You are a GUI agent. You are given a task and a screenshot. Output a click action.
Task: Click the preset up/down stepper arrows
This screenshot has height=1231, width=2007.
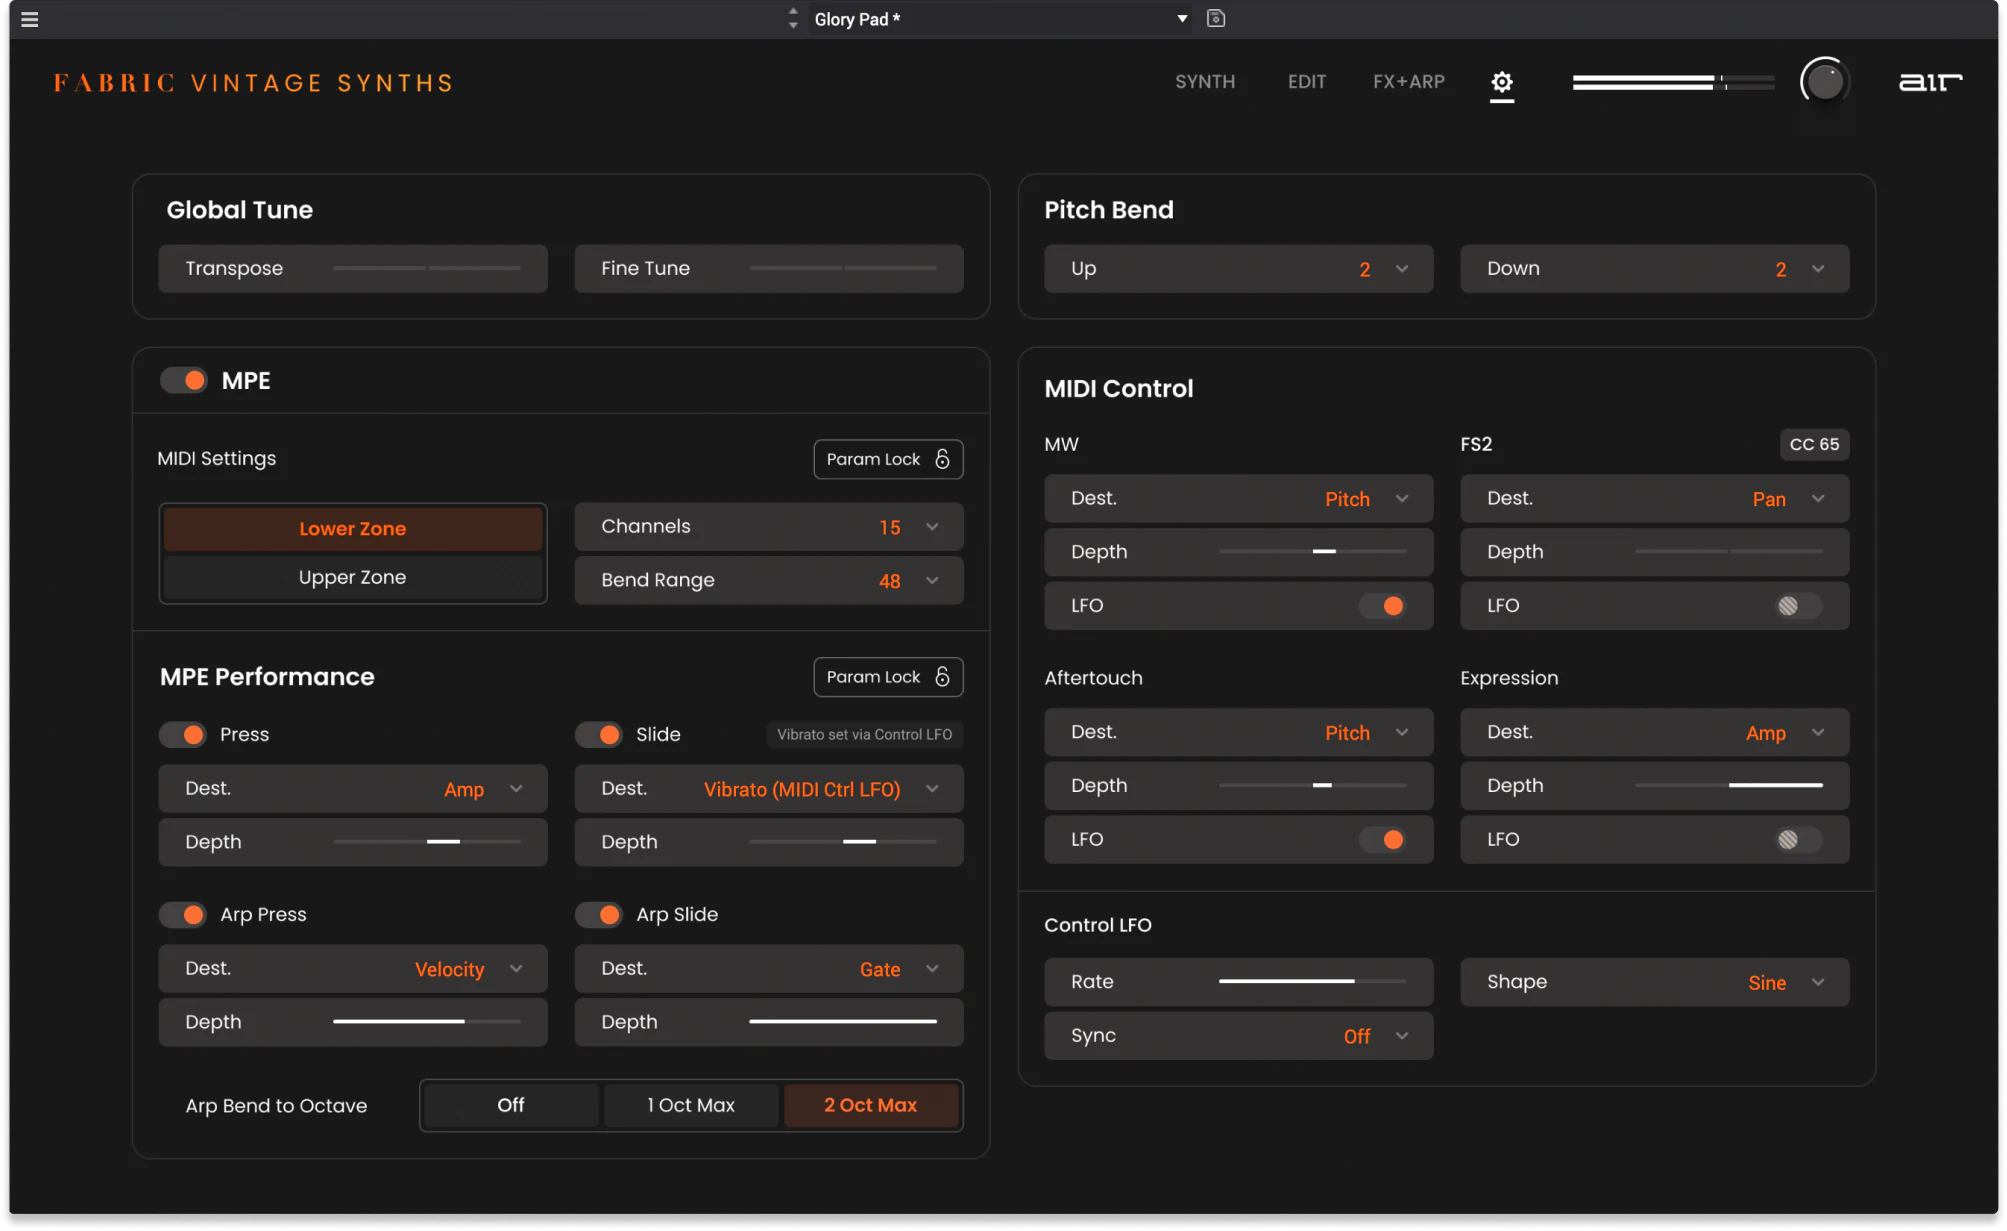point(793,18)
